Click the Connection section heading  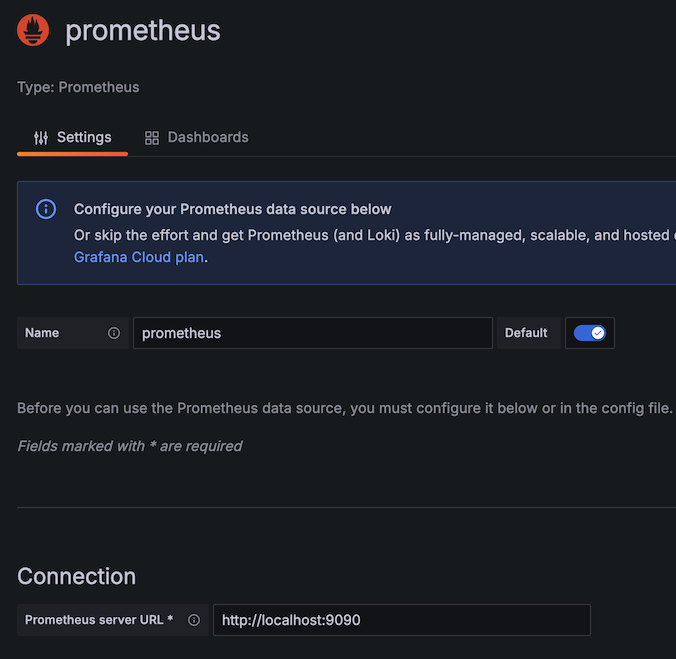(x=77, y=576)
